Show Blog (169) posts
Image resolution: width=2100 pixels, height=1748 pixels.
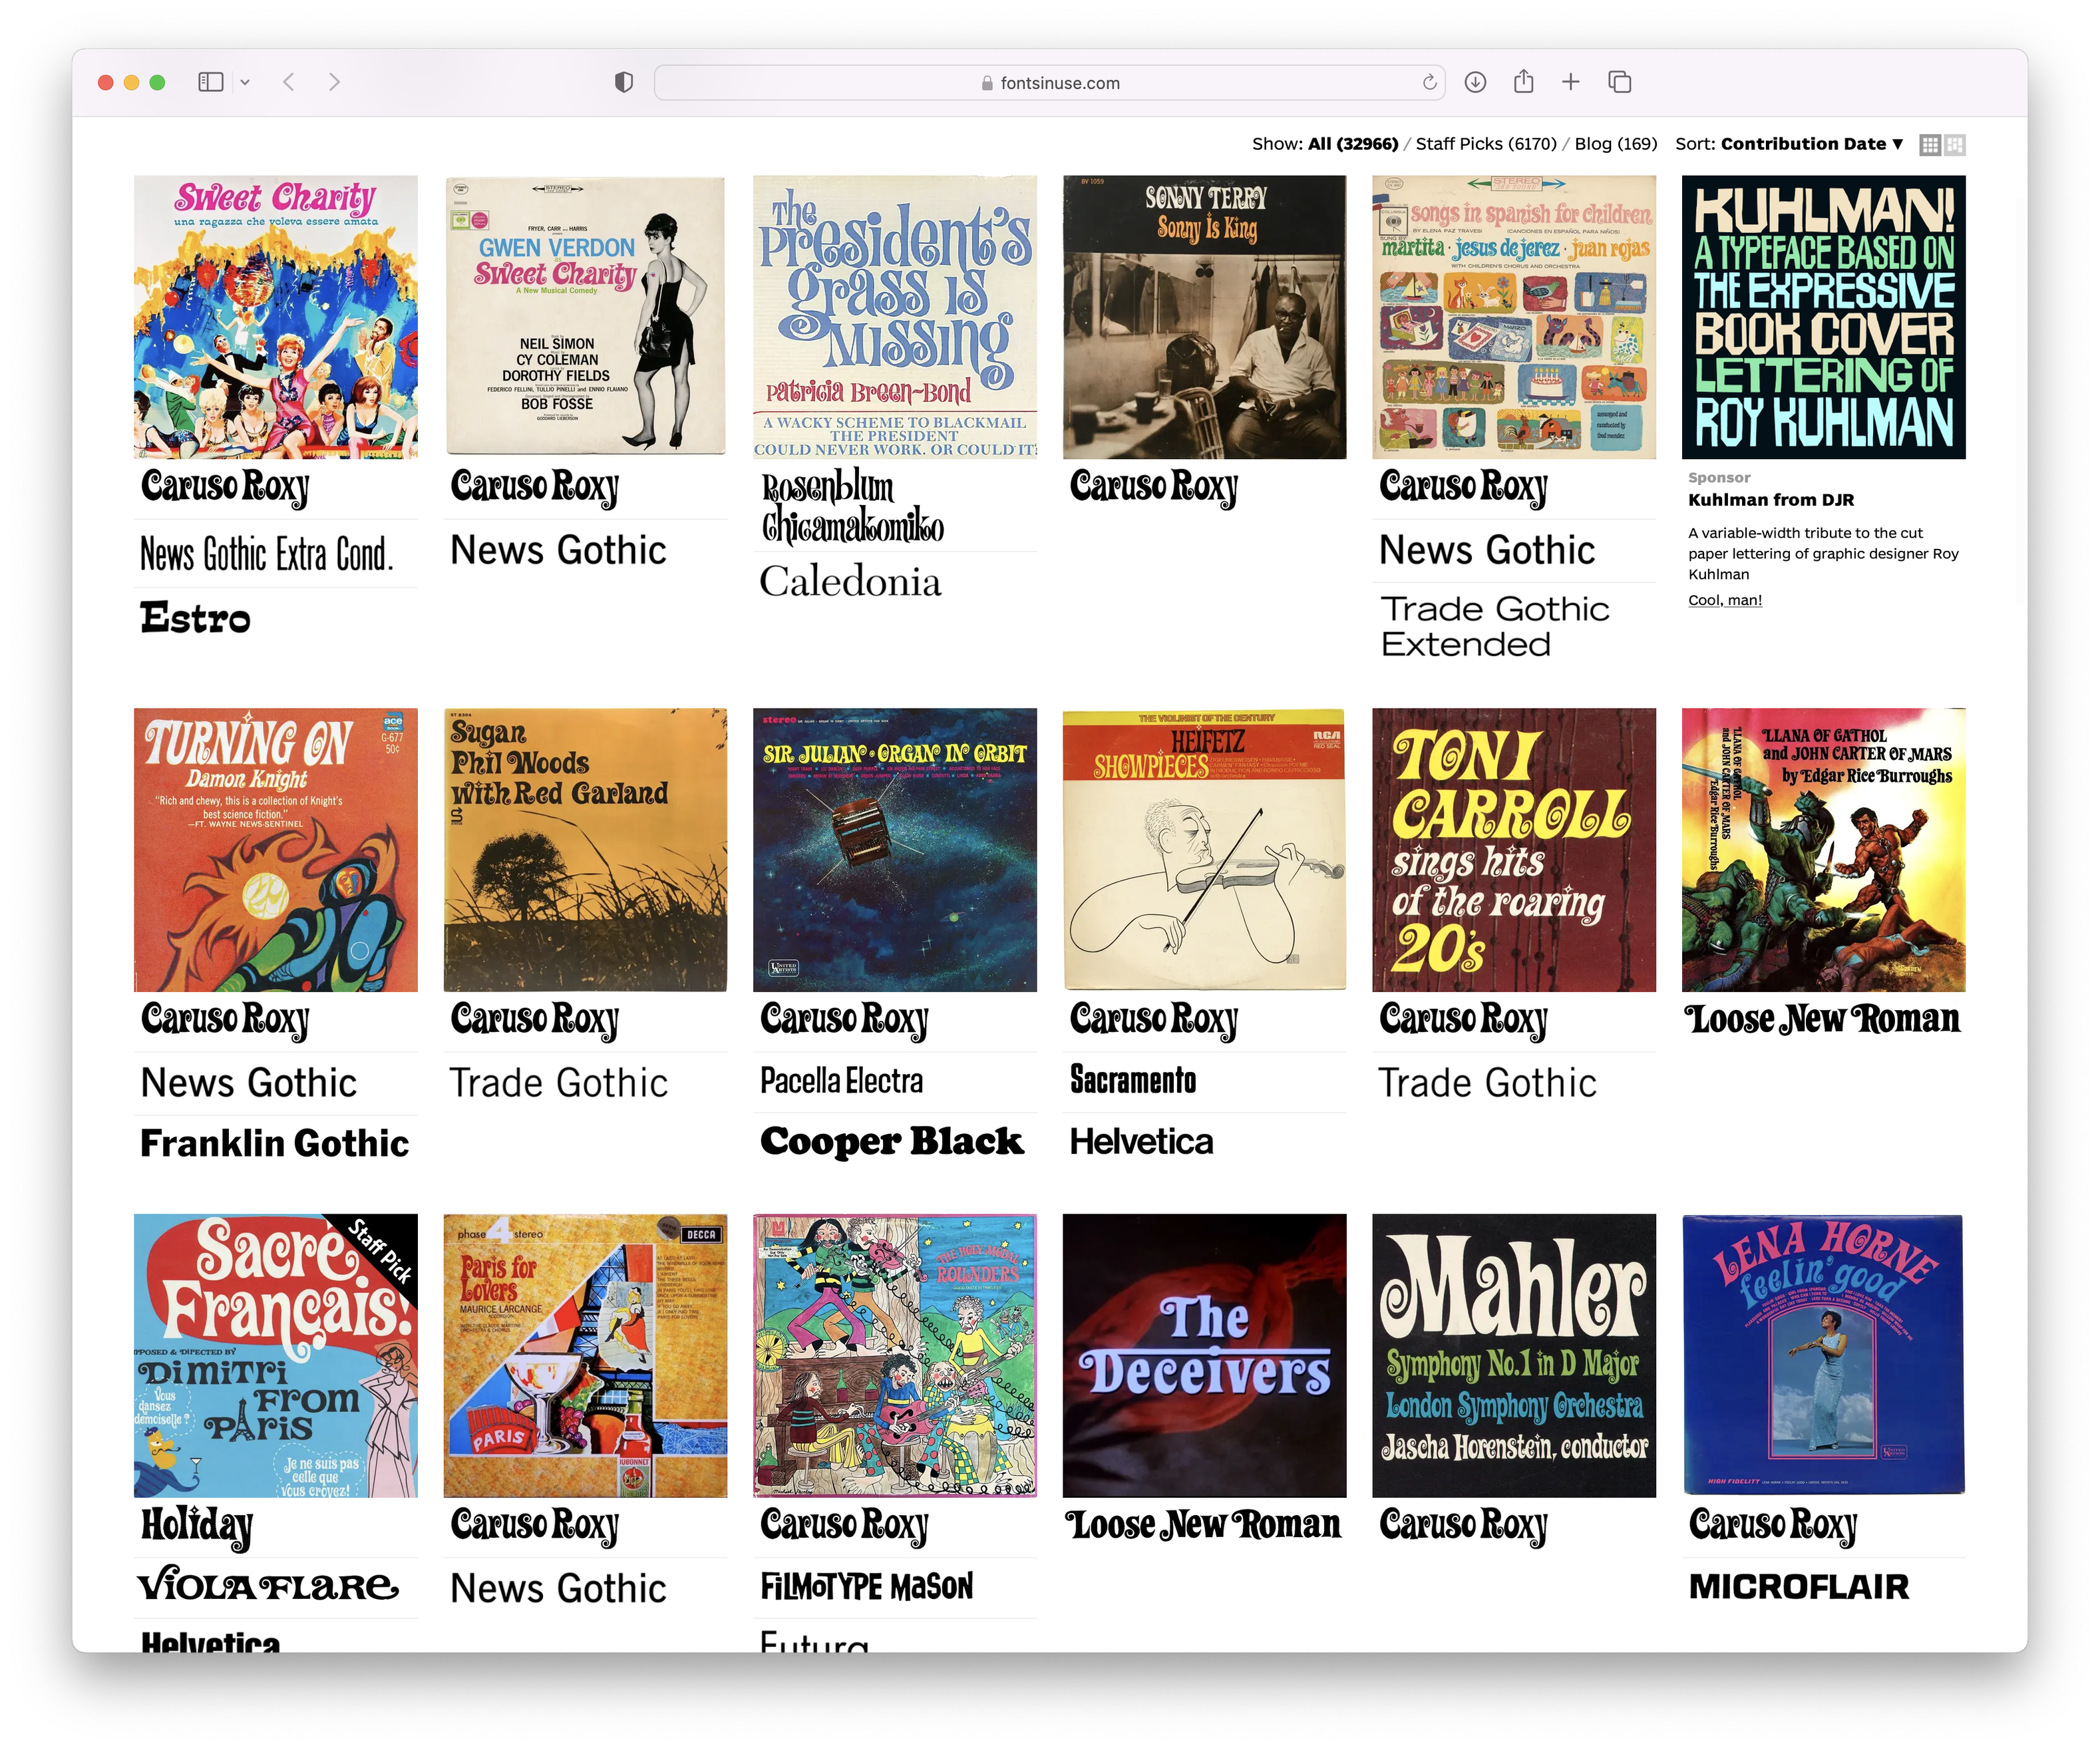(1616, 144)
